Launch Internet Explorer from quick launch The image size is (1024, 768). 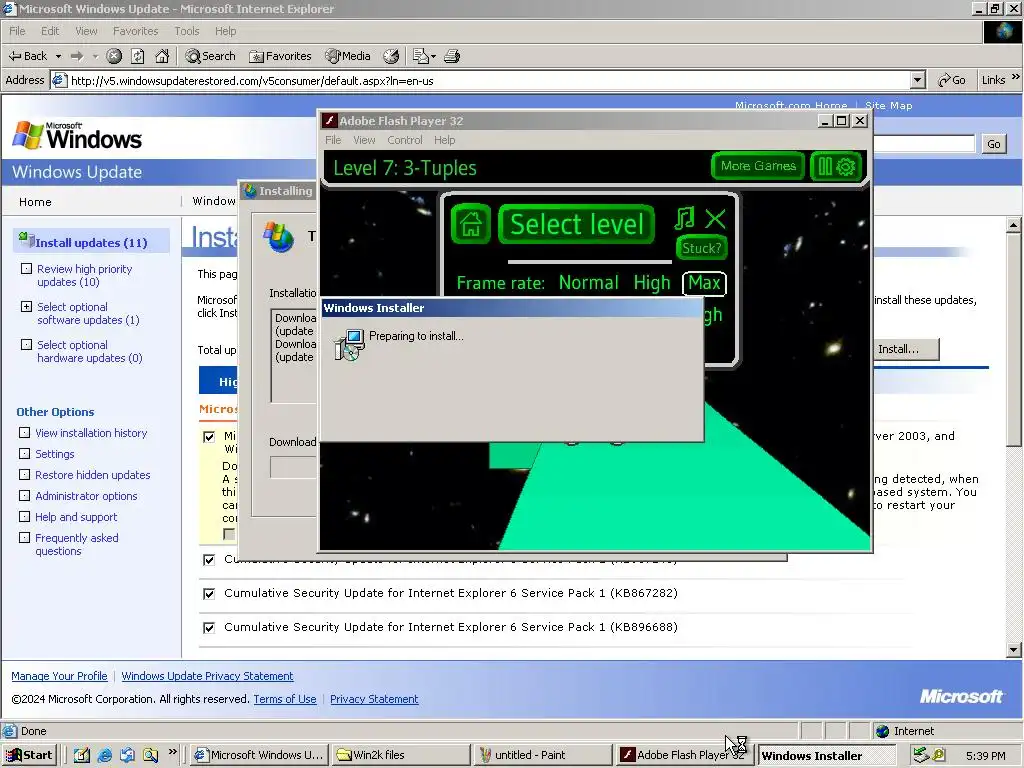104,755
